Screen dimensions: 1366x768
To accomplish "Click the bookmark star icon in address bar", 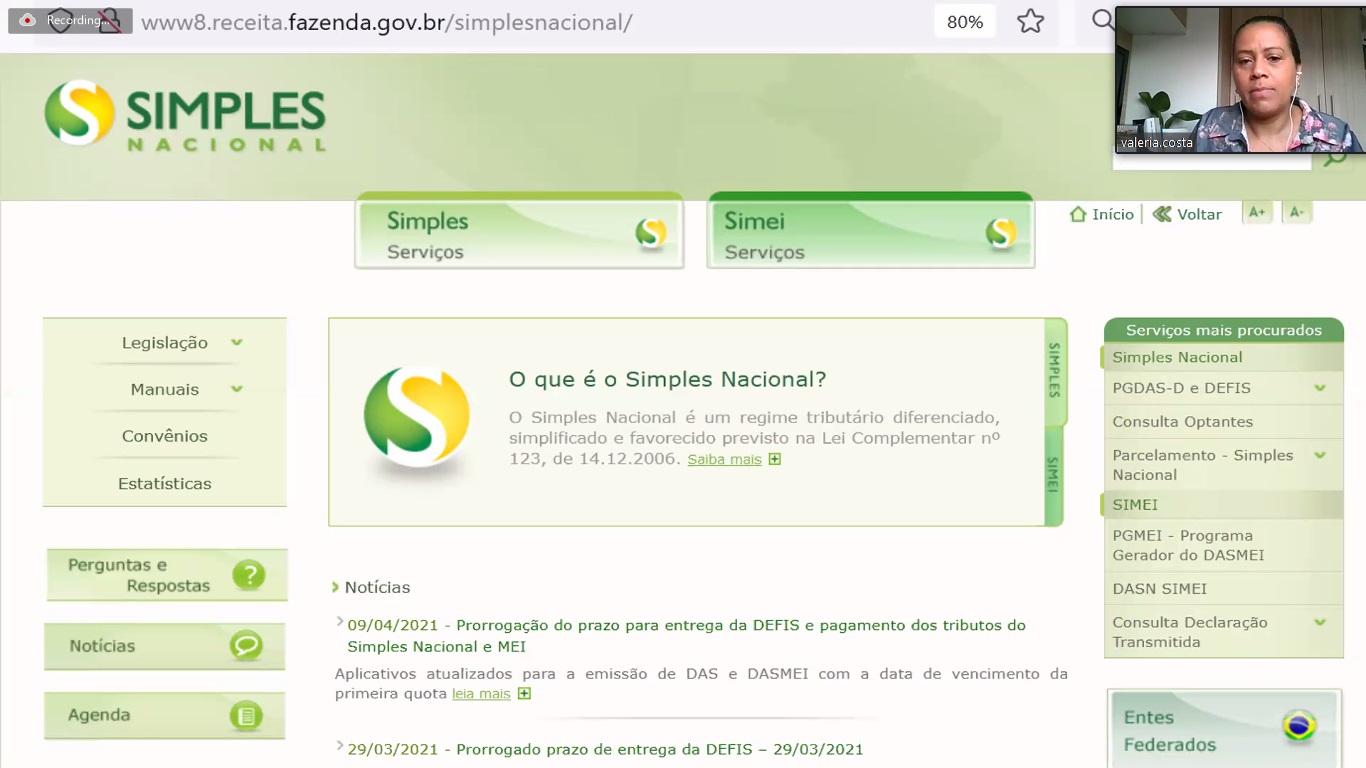I will click(x=1031, y=21).
